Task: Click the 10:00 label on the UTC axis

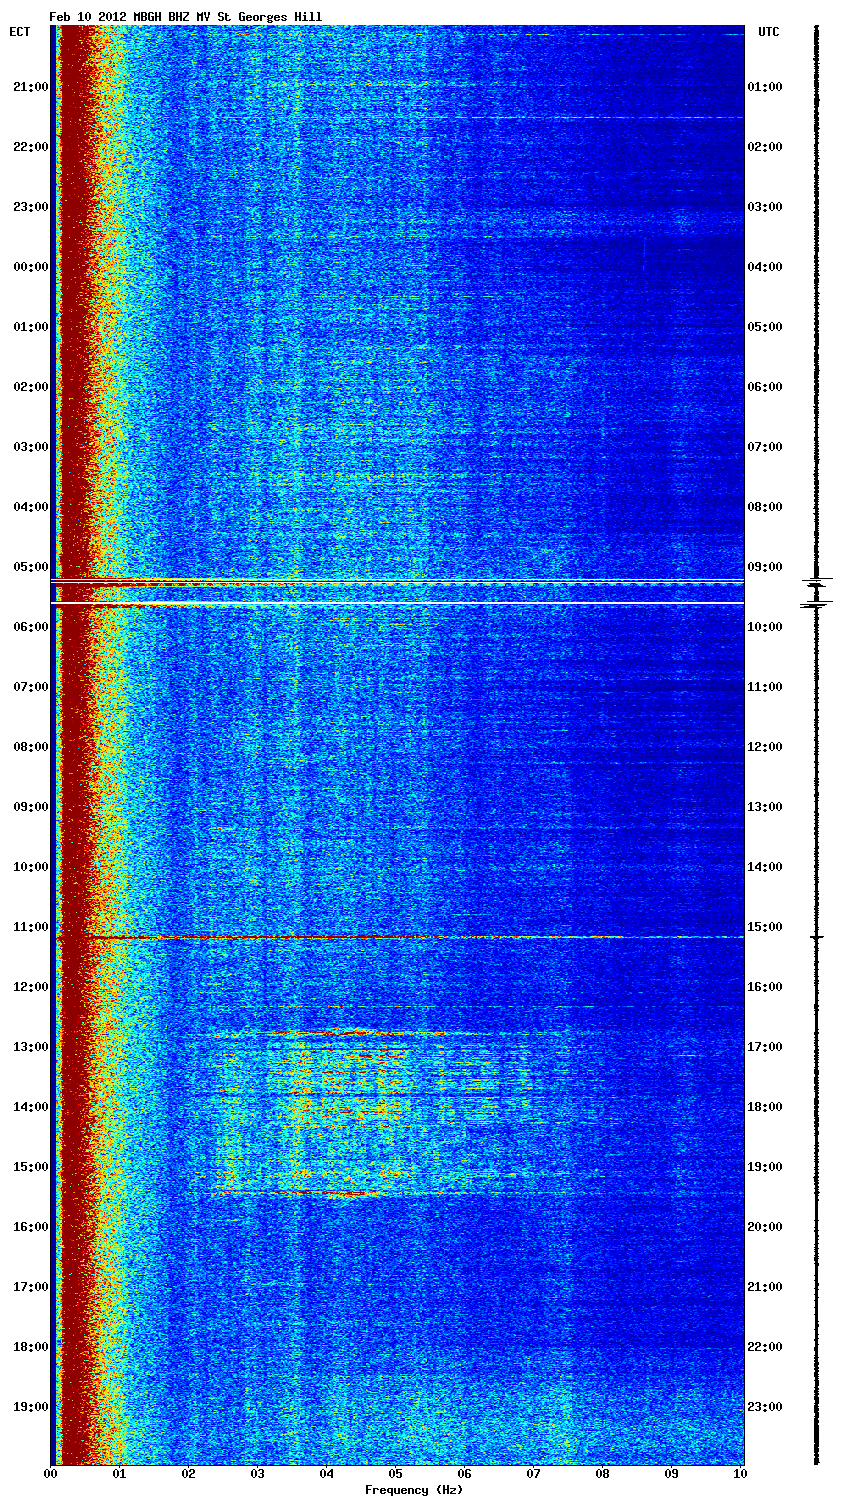Action: [765, 627]
